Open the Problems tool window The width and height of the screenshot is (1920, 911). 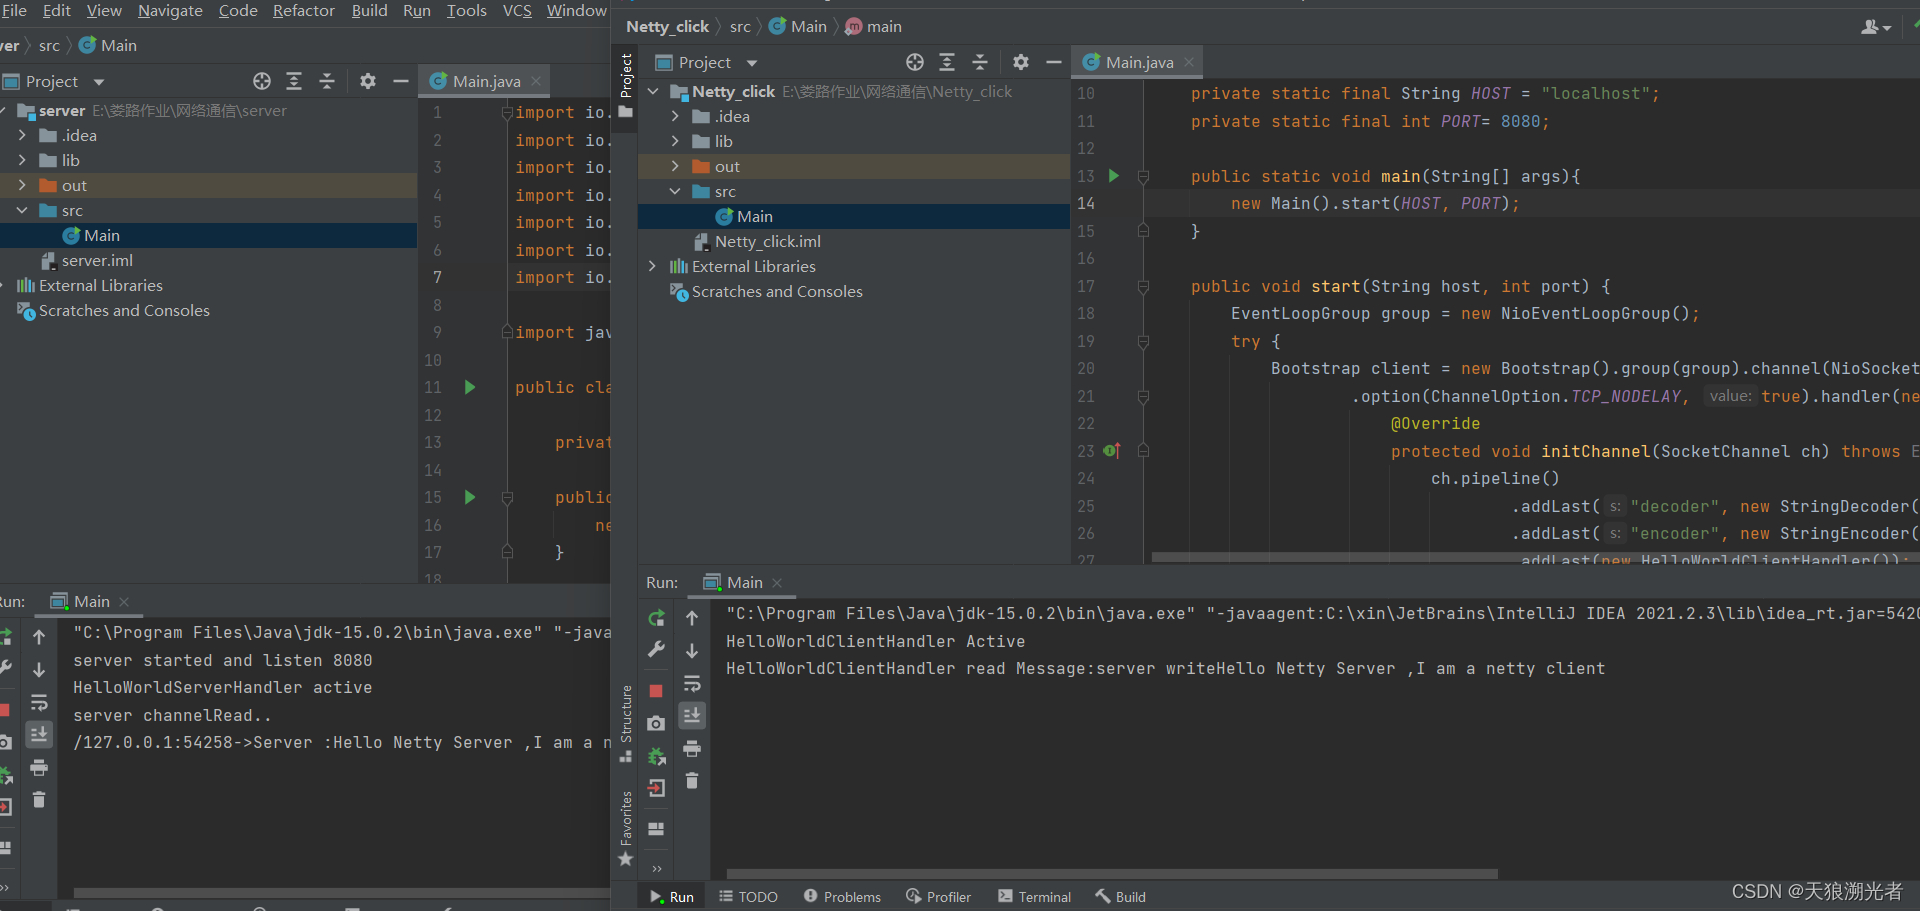pos(842,897)
